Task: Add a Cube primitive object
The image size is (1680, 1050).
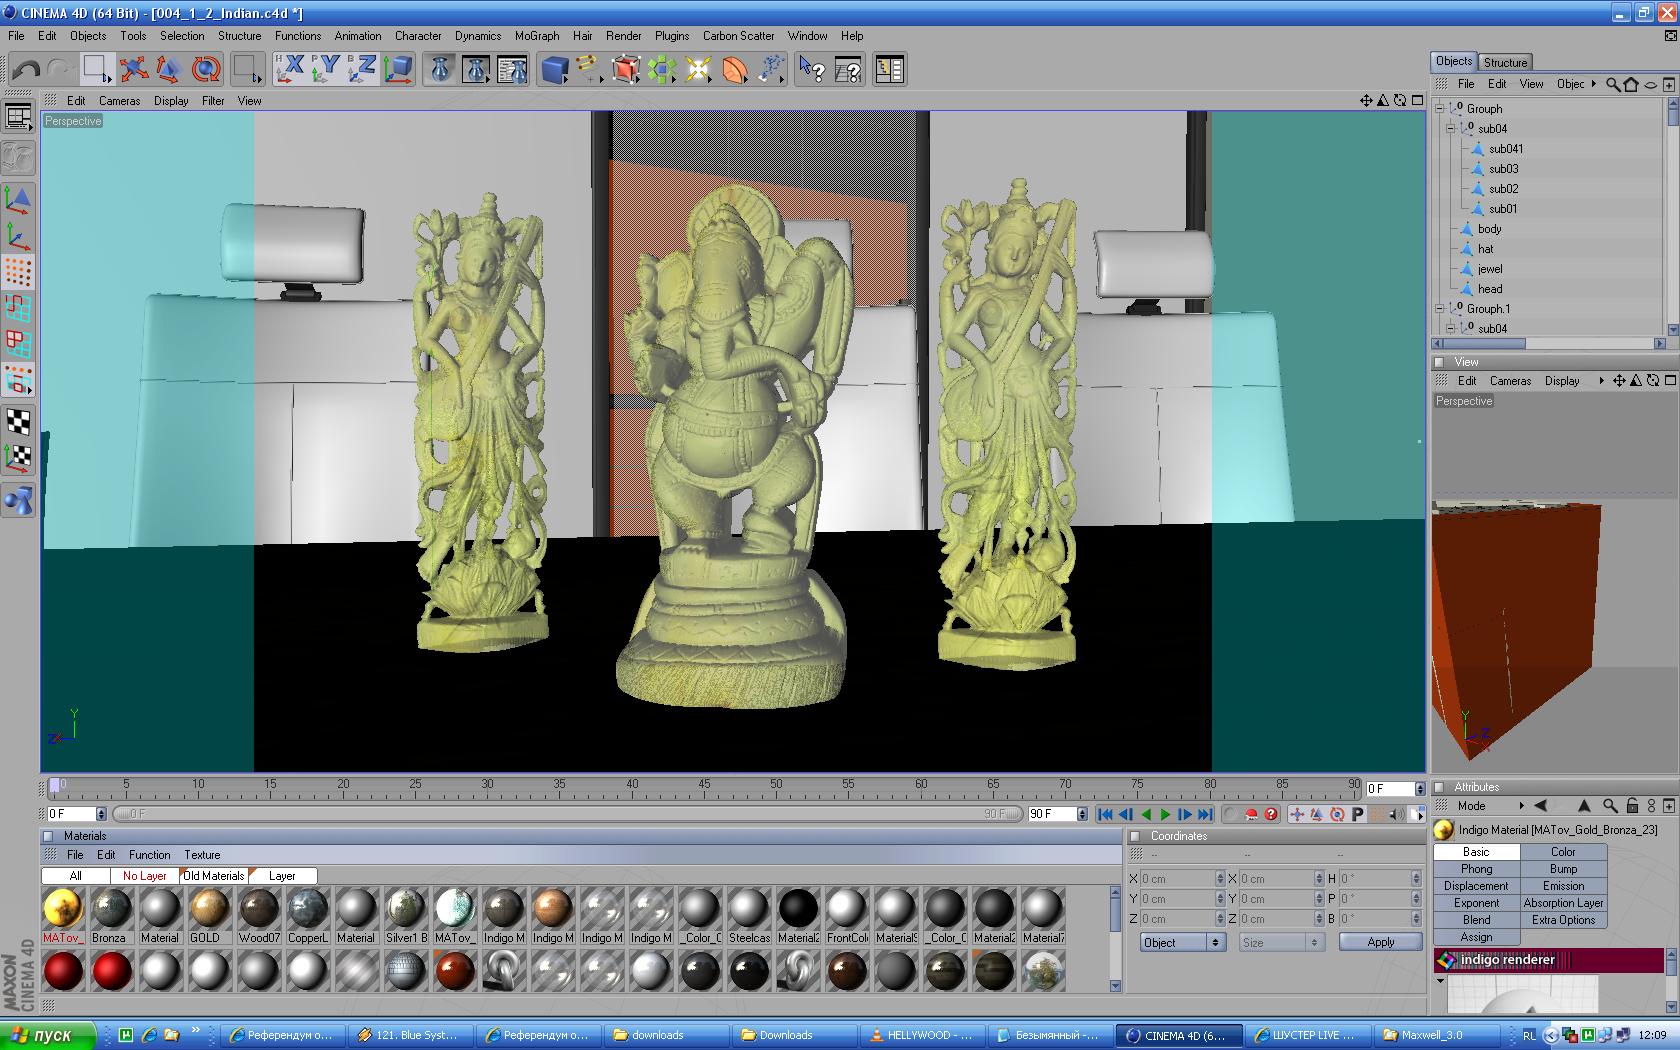Action: (554, 69)
